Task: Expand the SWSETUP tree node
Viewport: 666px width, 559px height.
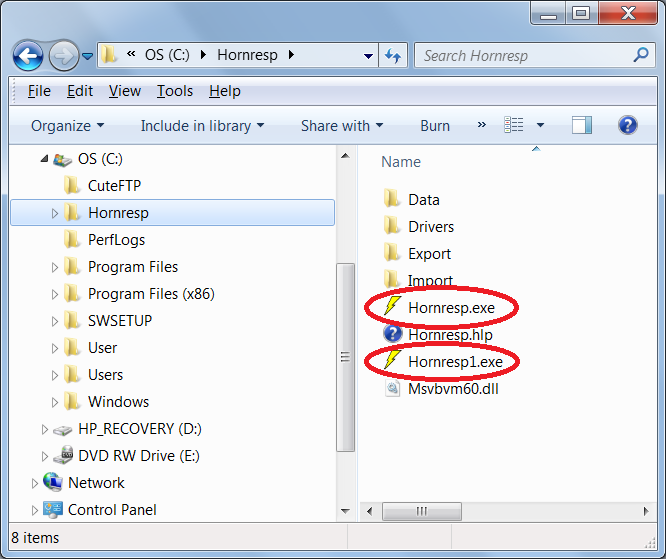Action: 55,321
